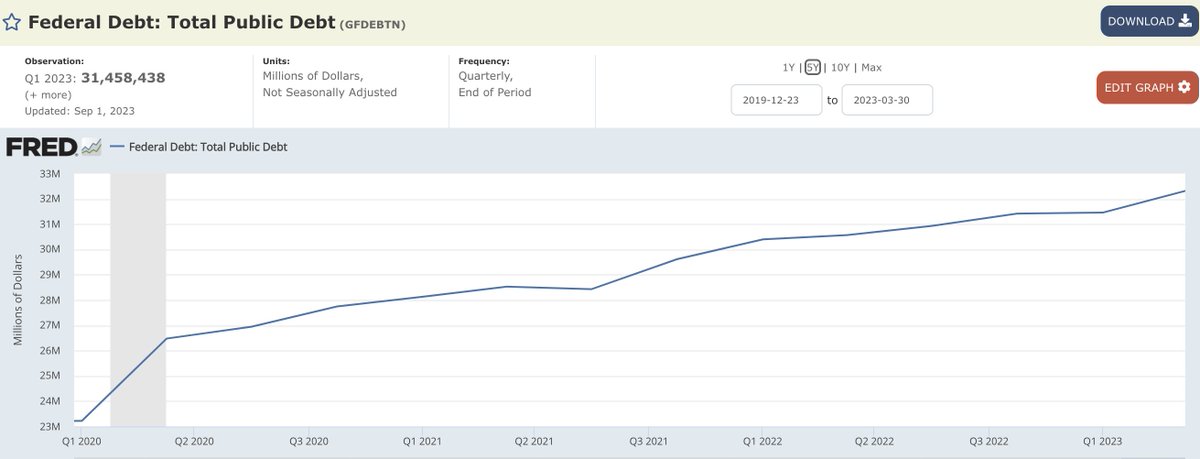1200x459 pixels.
Task: Select the Max date range
Action: pos(871,68)
